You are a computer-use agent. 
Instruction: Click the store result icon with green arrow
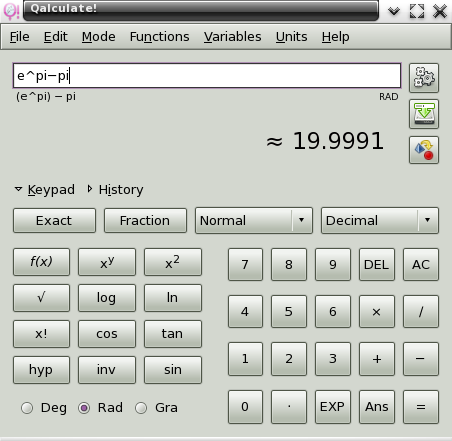coord(424,114)
